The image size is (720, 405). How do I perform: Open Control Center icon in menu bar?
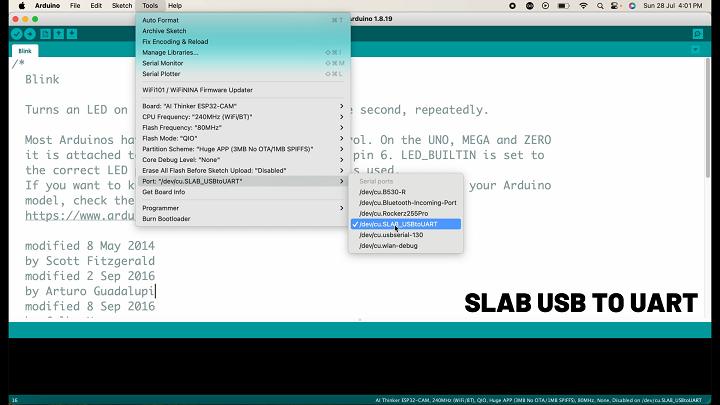point(615,6)
